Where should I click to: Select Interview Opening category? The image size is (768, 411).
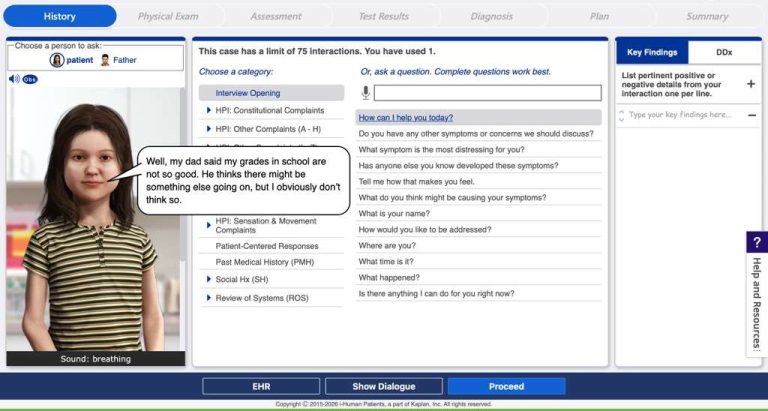(x=271, y=93)
